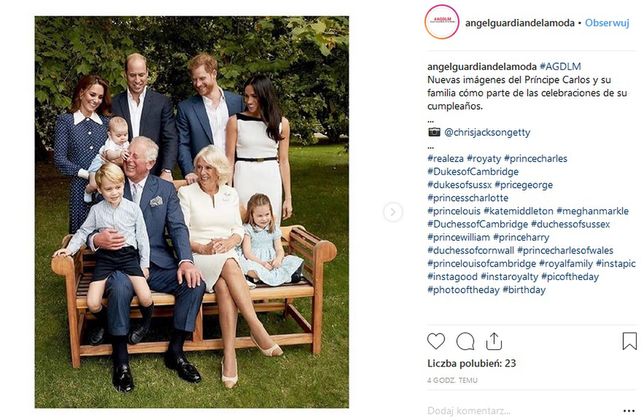Open the three-dot more options menu
This screenshot has width=644, height=420.
[629, 411]
